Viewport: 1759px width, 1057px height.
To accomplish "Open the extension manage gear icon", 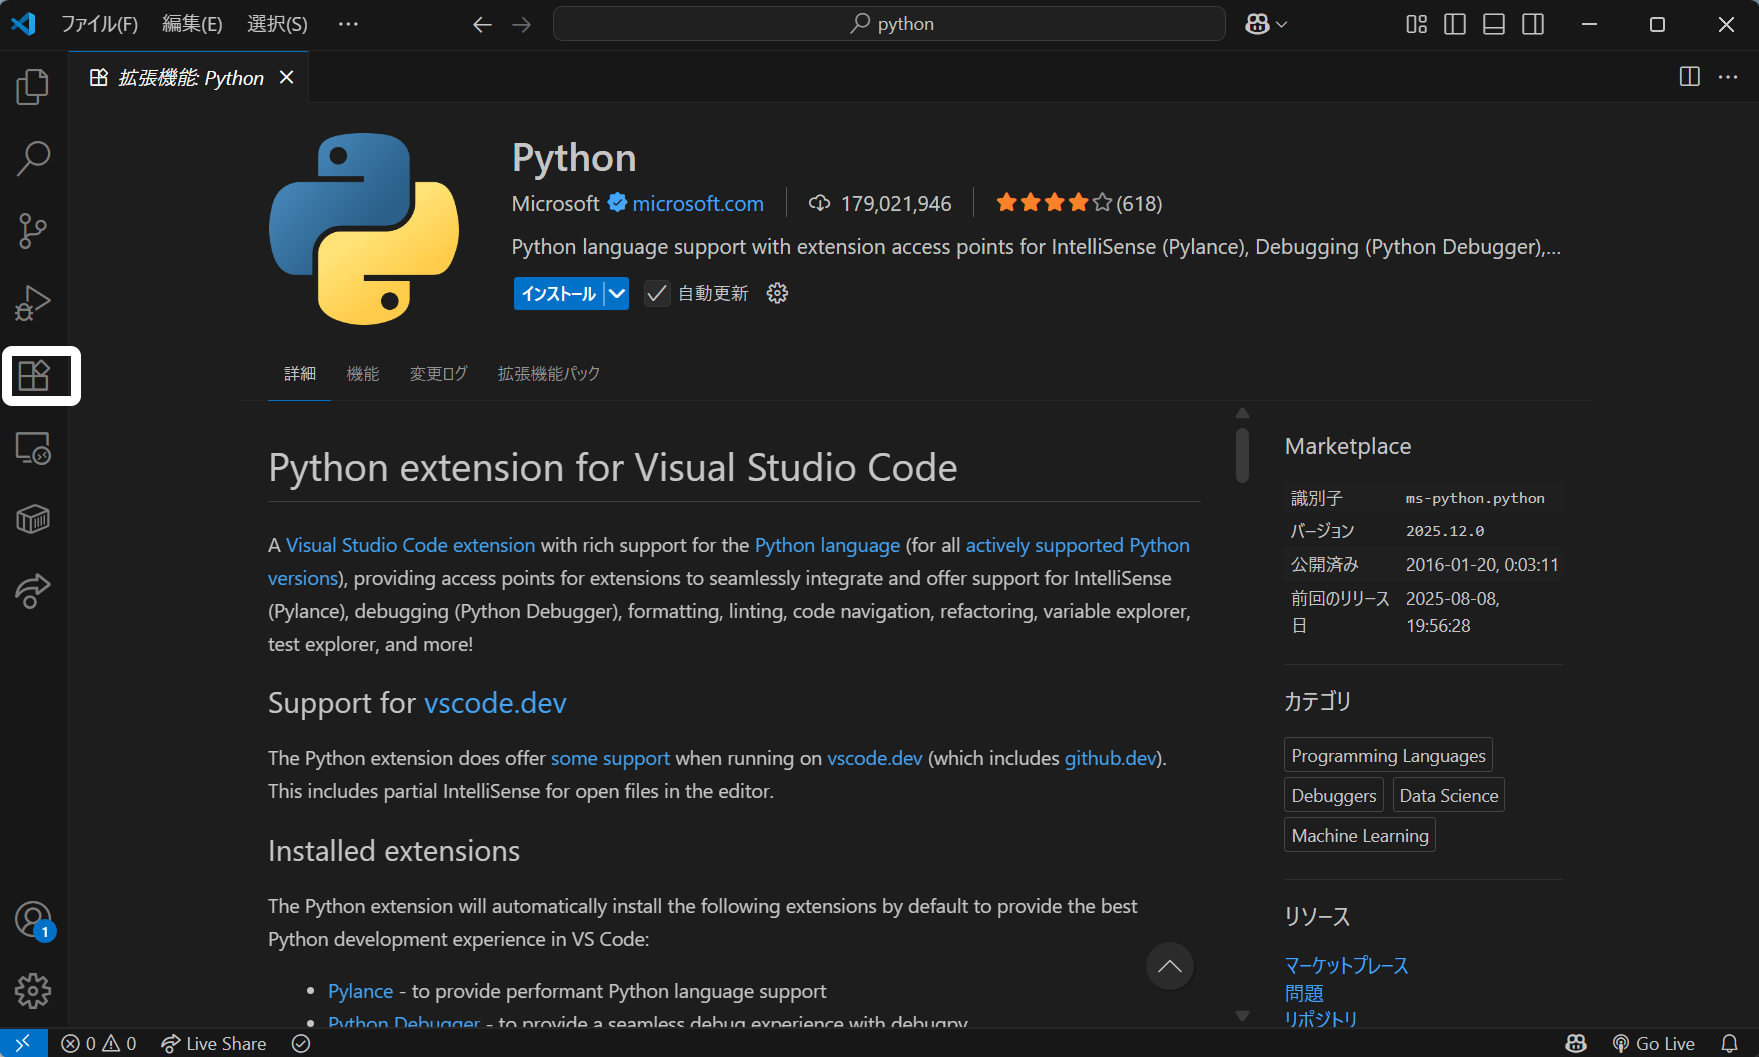I will 777,293.
